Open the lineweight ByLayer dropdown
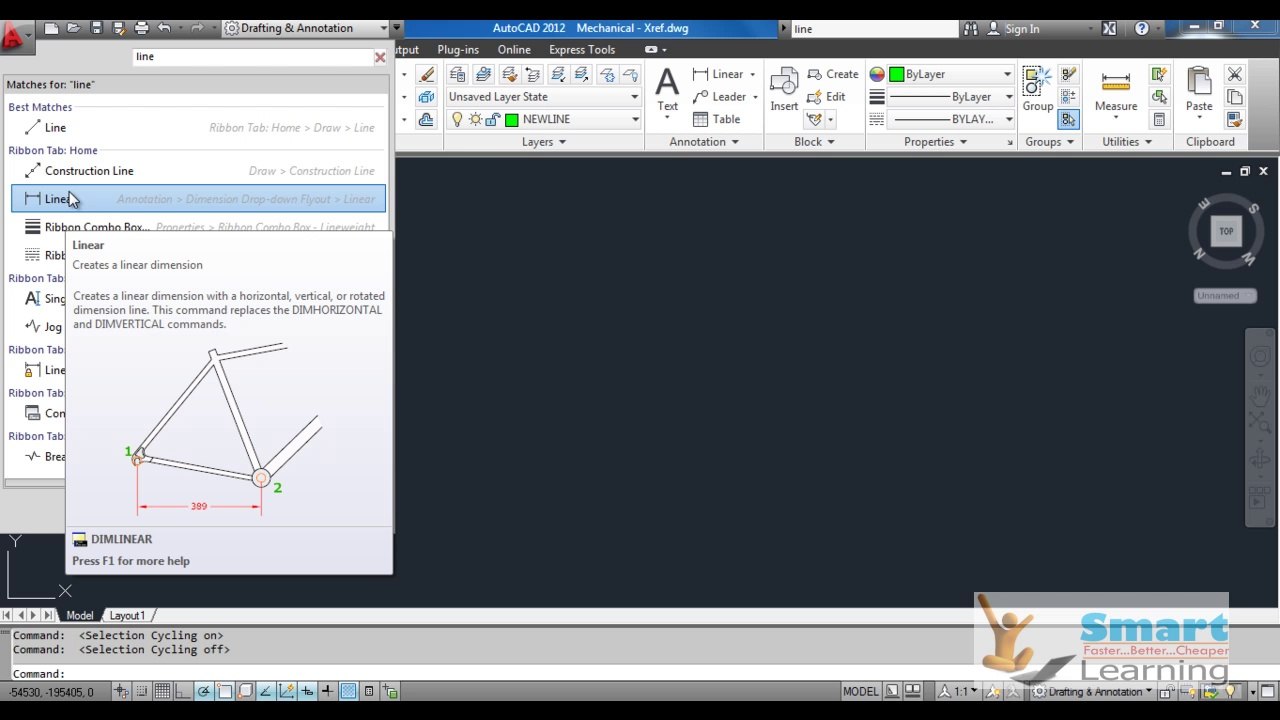Image resolution: width=1280 pixels, height=720 pixels. point(950,97)
